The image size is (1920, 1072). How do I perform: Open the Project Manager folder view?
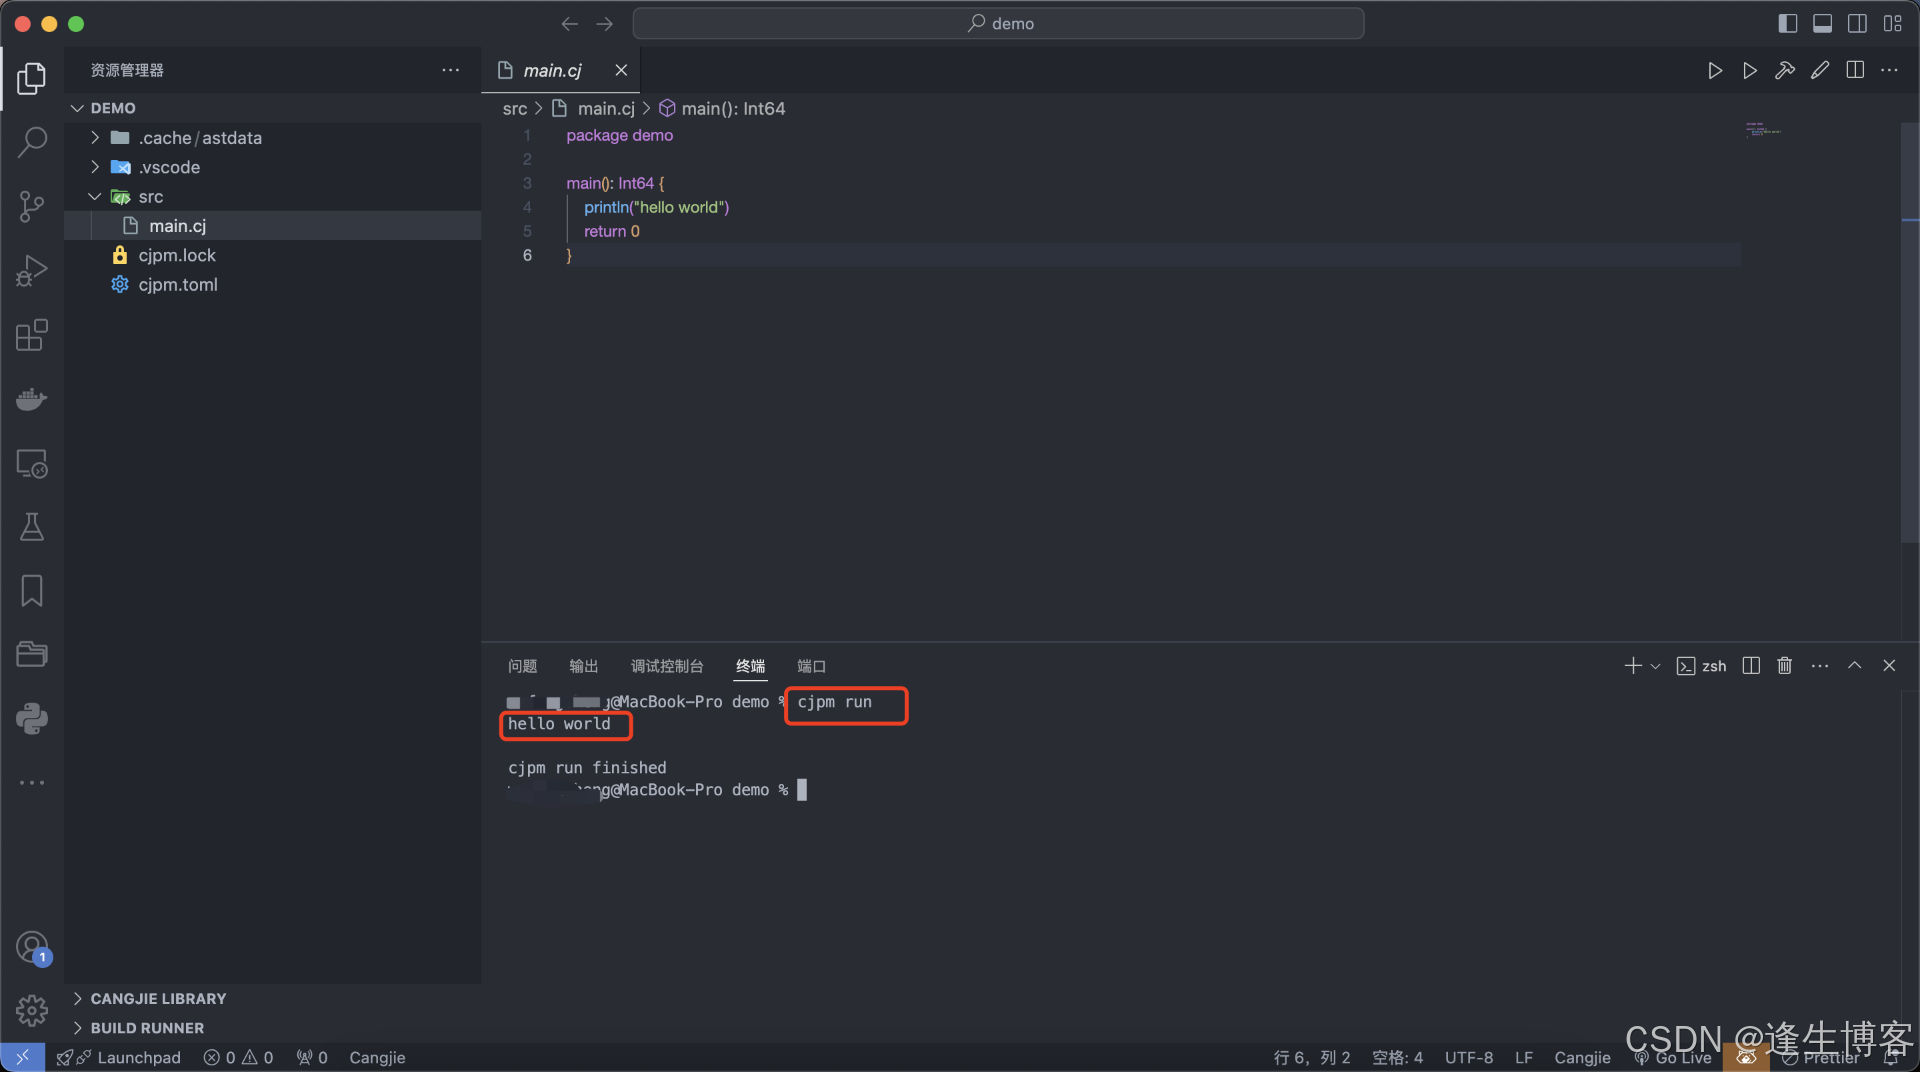coord(32,655)
